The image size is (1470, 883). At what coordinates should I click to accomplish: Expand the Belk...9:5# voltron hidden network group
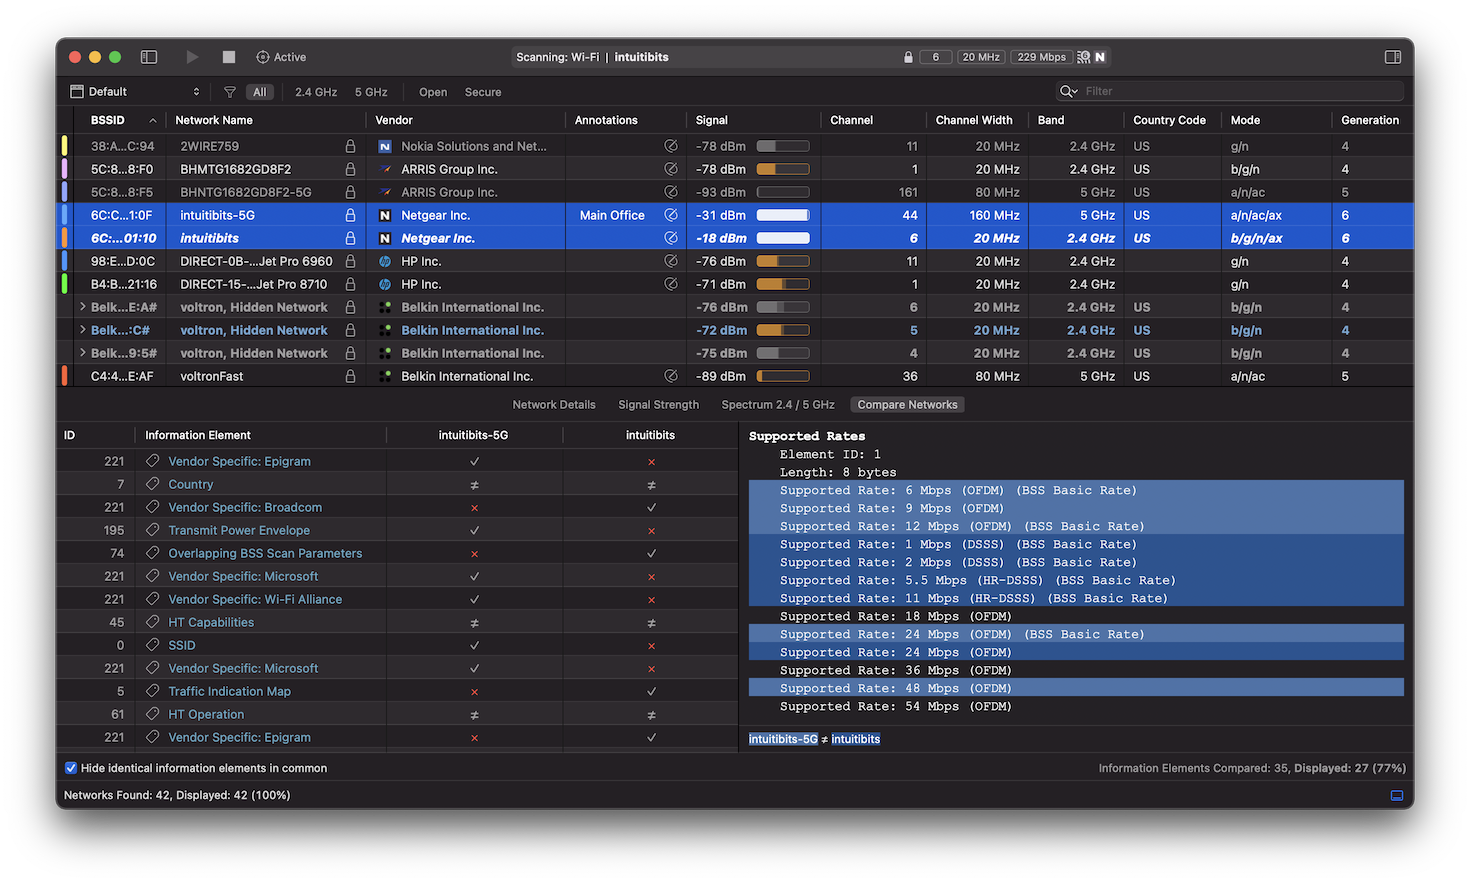coord(82,353)
